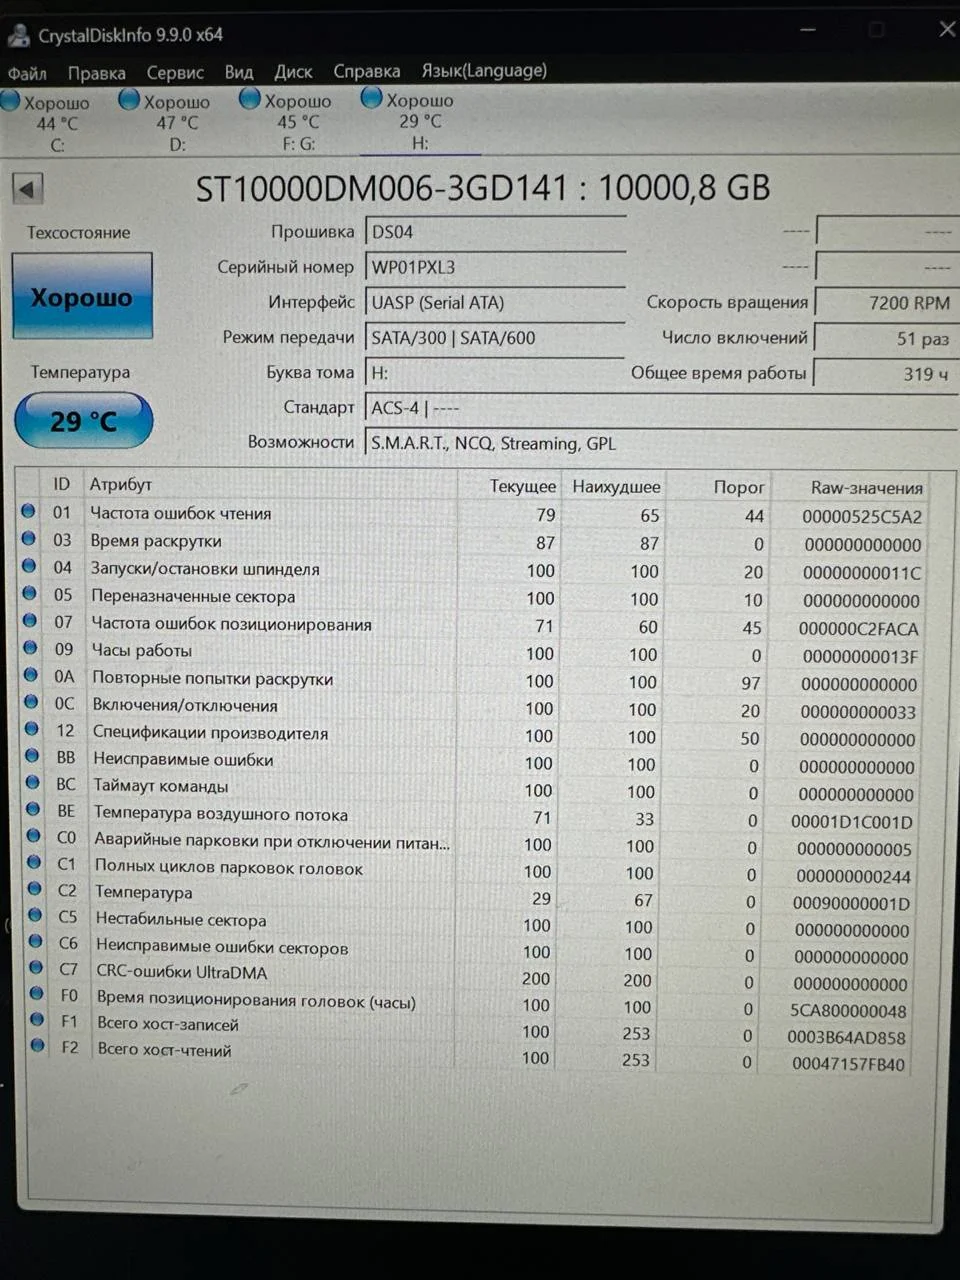Click the disk model title ST10000DM006-3GD141
This screenshot has height=1280, width=960.
tap(381, 188)
